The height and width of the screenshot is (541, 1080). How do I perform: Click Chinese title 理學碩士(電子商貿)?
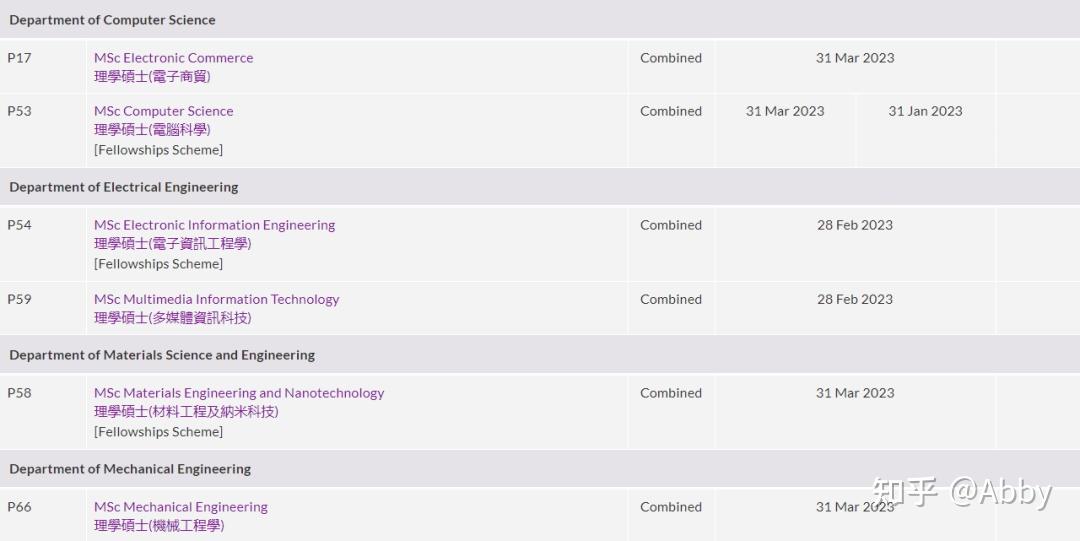(152, 77)
